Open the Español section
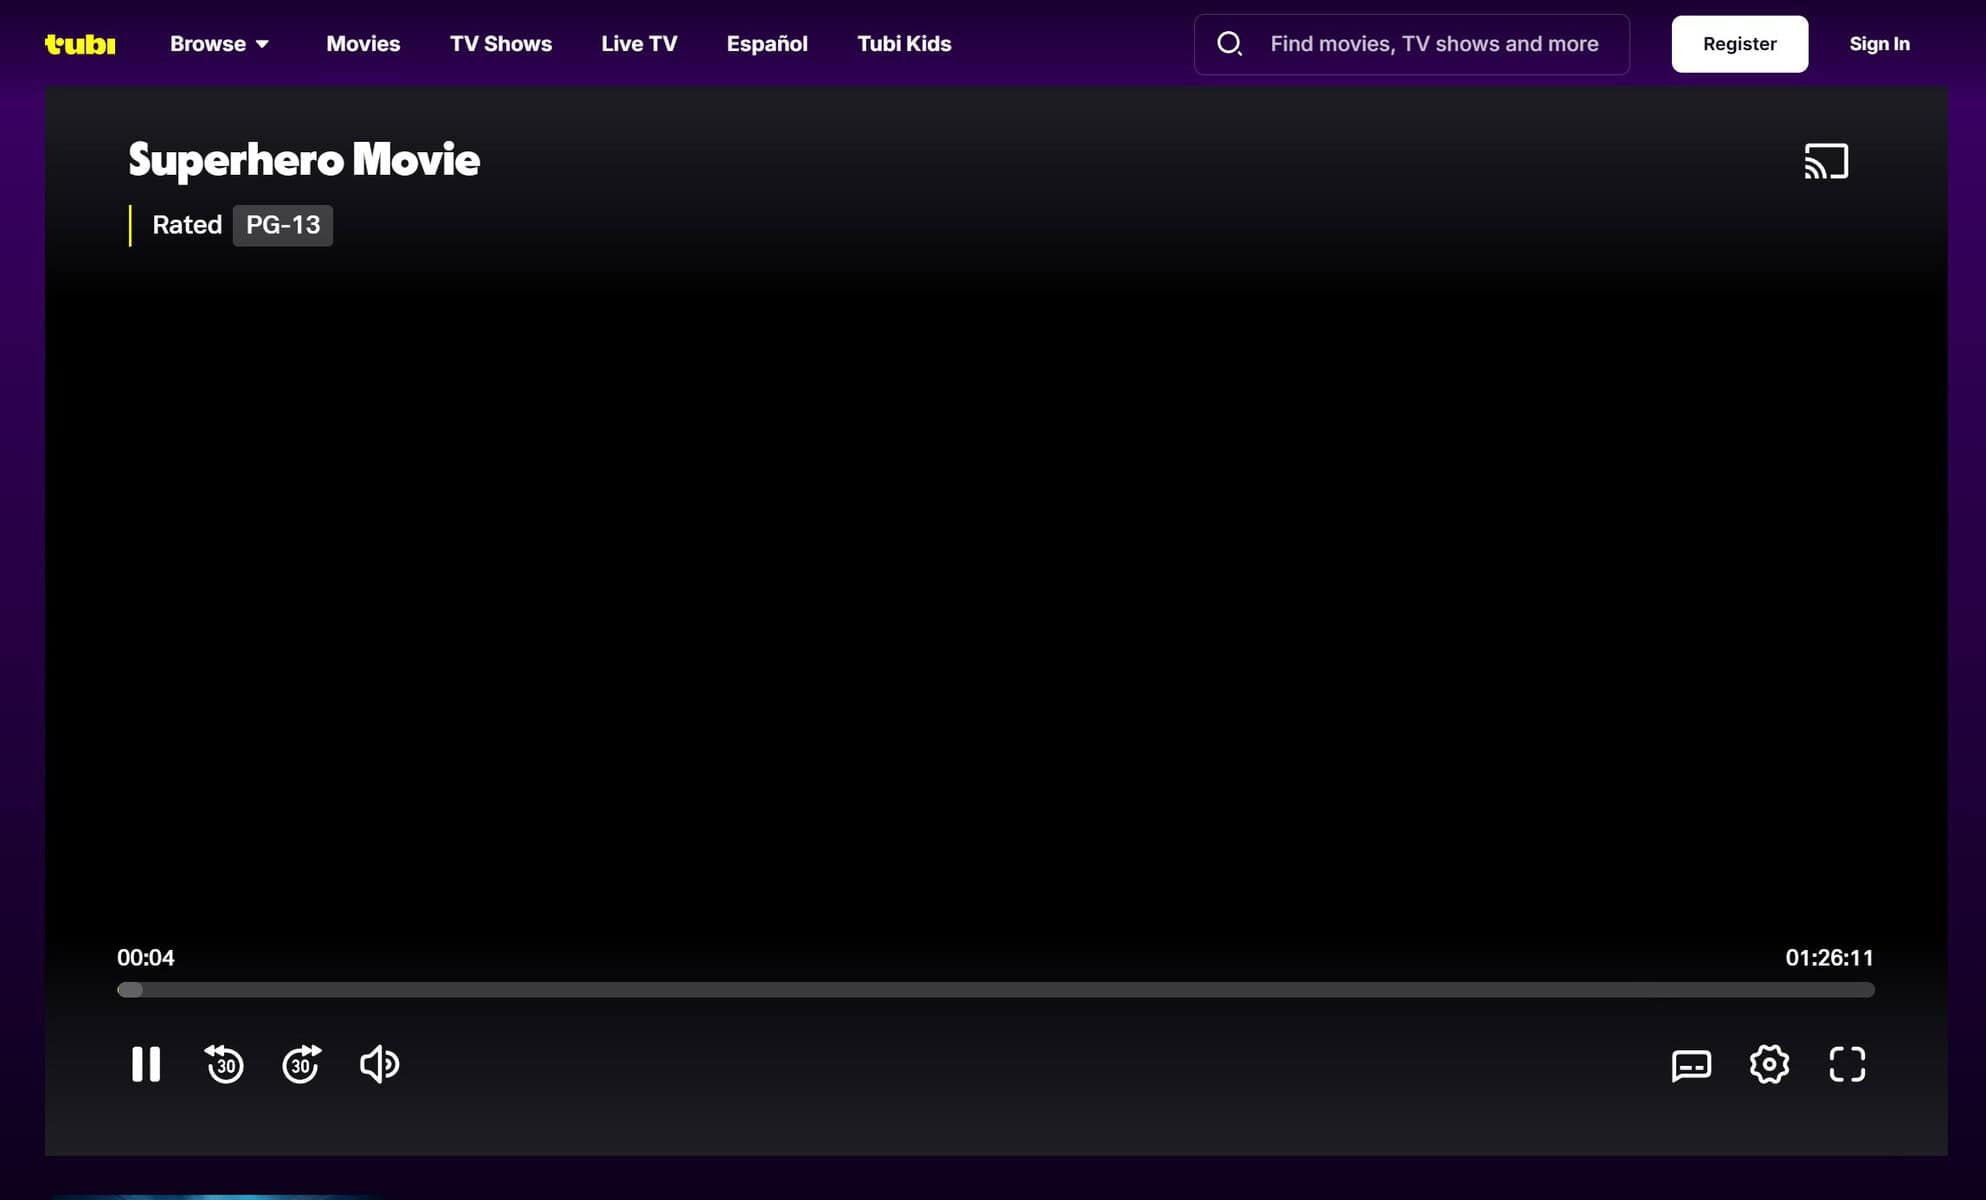The height and width of the screenshot is (1200, 1986). (767, 44)
